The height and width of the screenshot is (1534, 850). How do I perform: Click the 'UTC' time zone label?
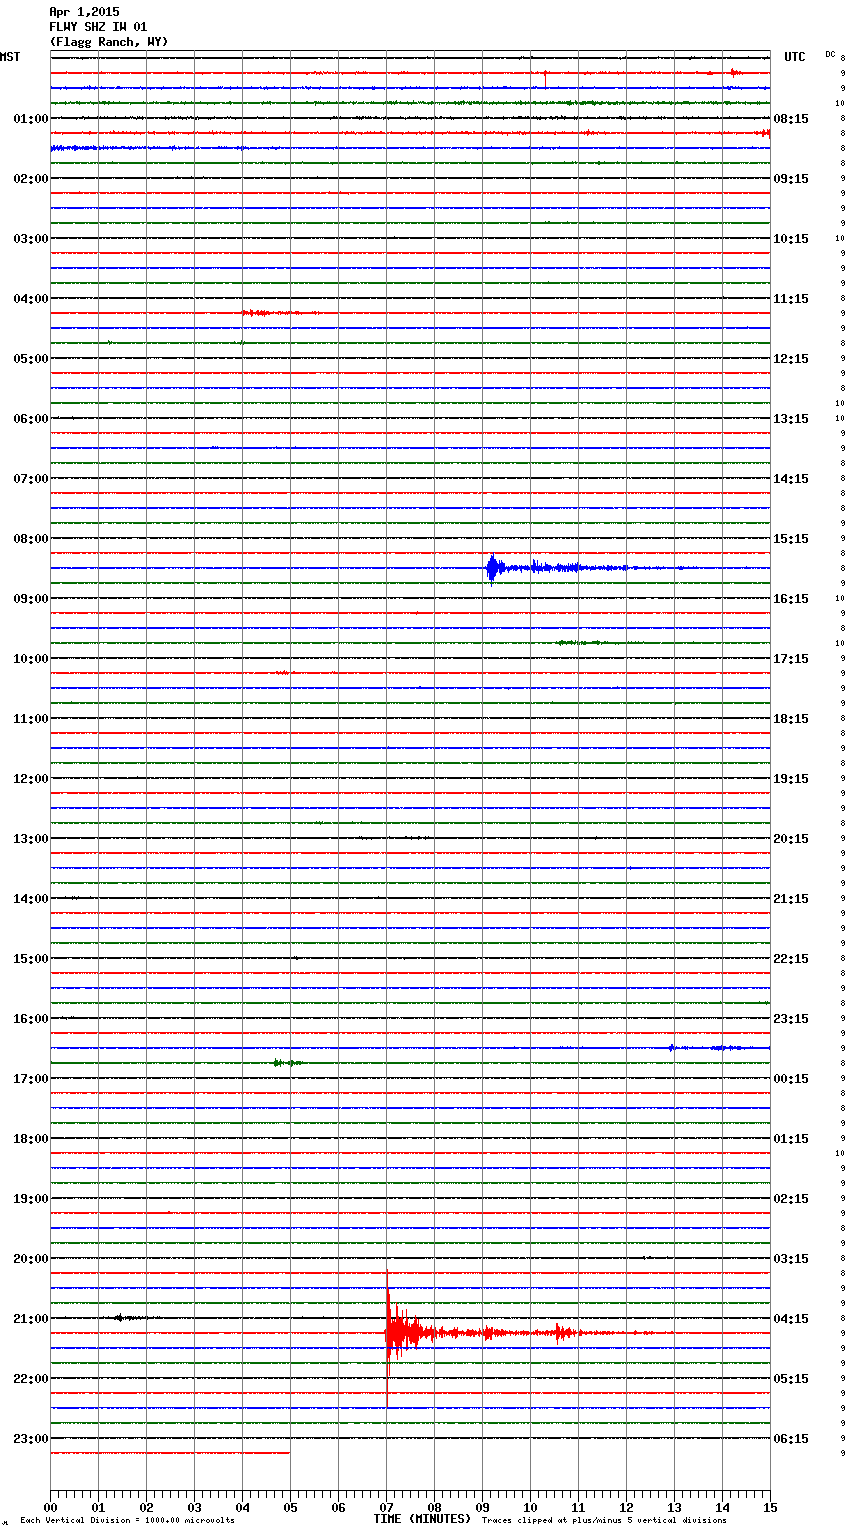(x=795, y=57)
